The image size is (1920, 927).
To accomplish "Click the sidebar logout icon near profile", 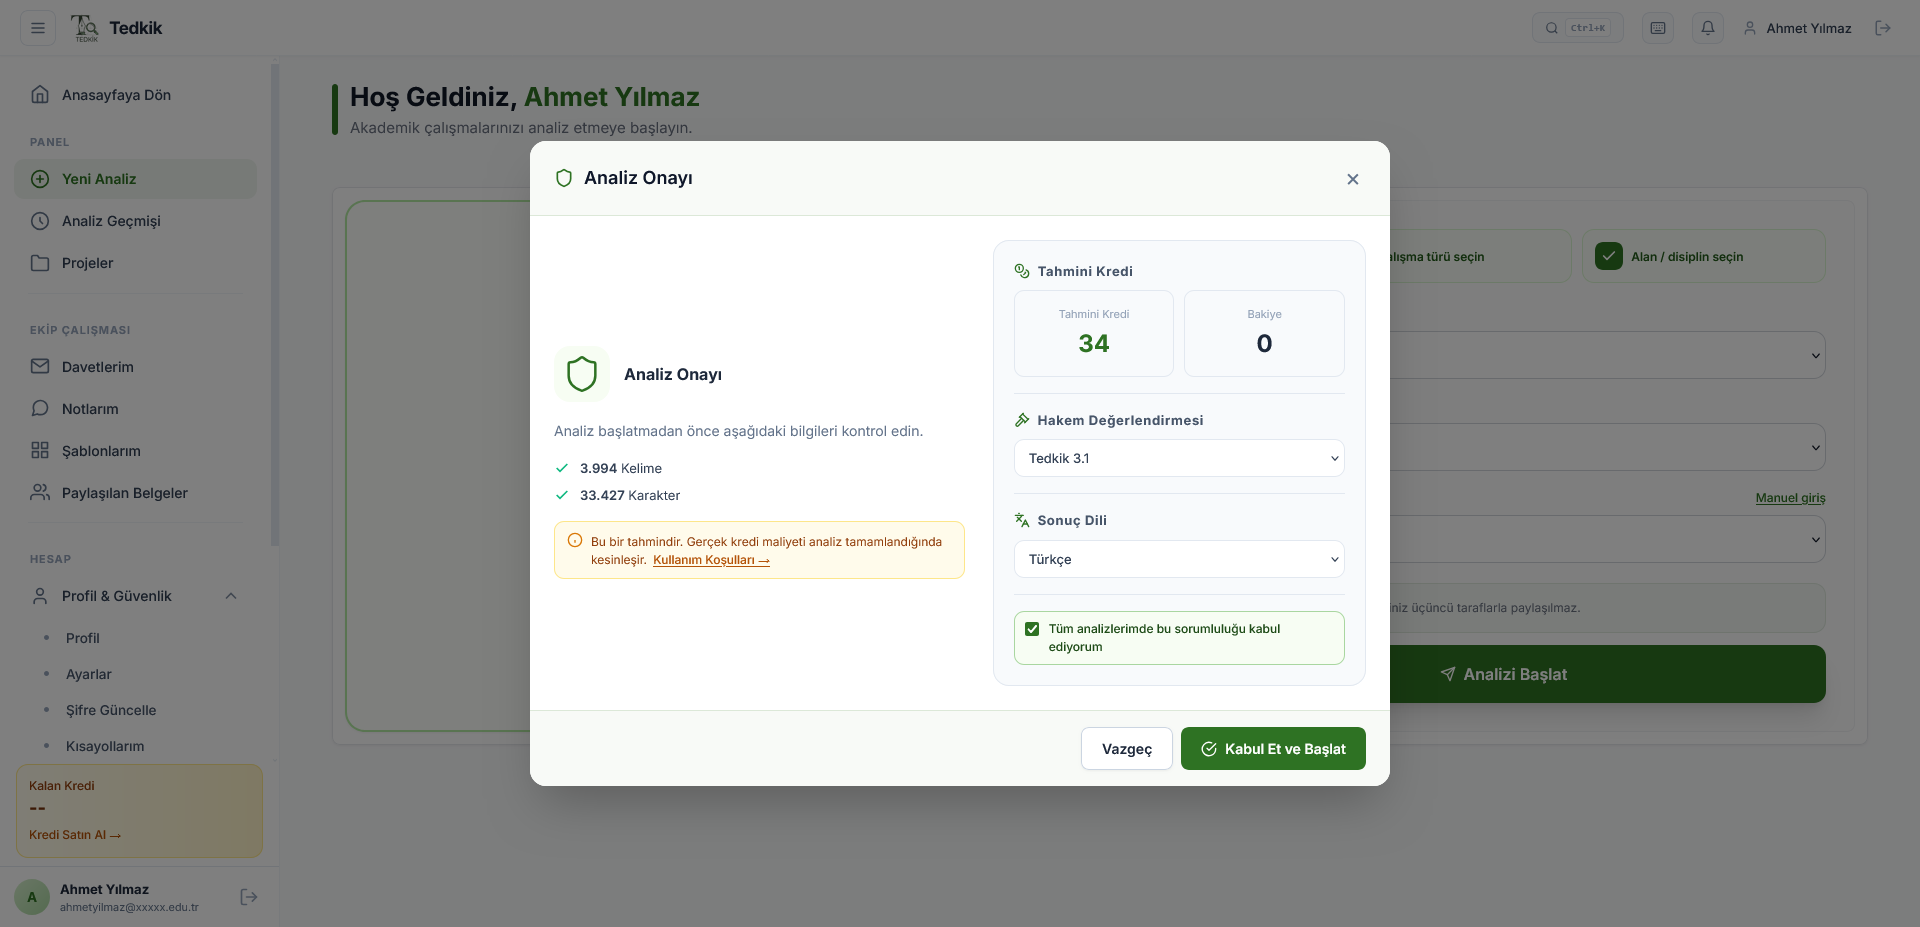I will tap(249, 897).
